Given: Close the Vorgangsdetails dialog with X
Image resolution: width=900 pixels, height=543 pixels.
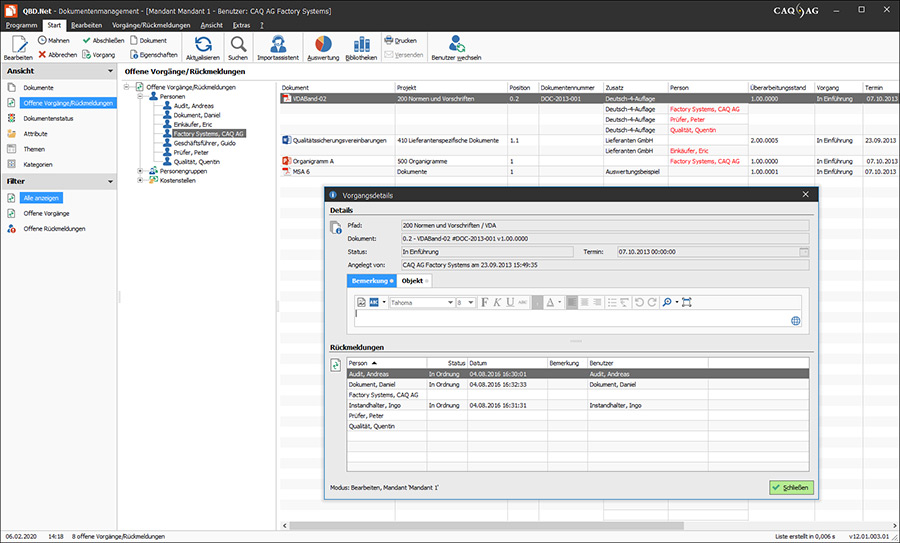Looking at the screenshot, I should (x=805, y=195).
